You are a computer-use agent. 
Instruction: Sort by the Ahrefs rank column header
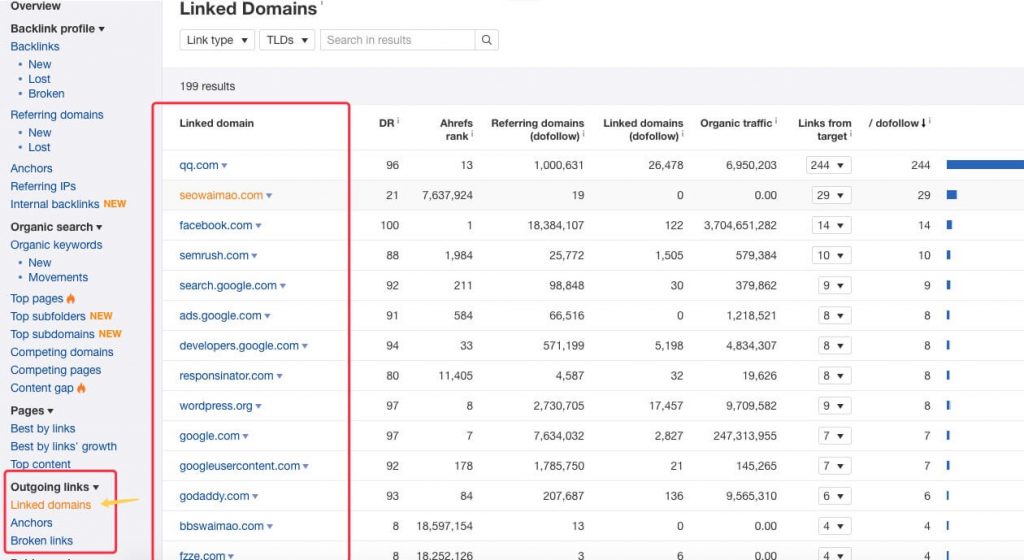456,129
